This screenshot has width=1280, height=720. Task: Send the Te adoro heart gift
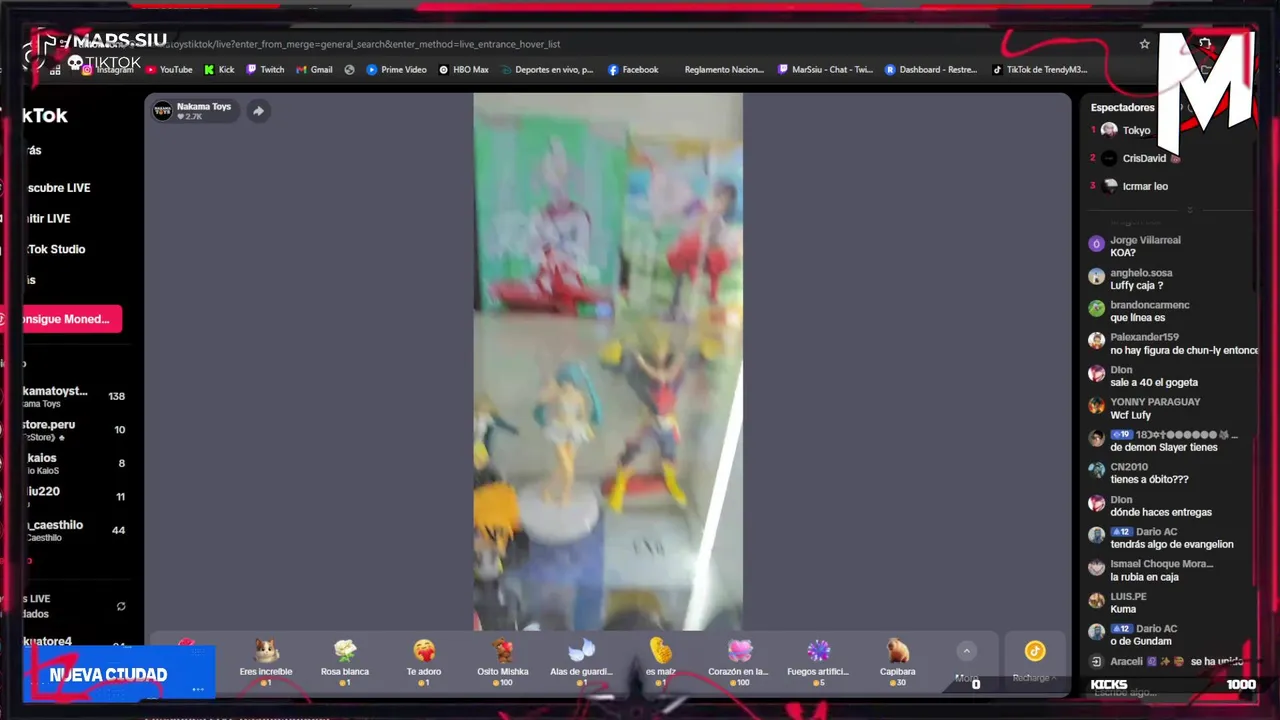tap(424, 662)
